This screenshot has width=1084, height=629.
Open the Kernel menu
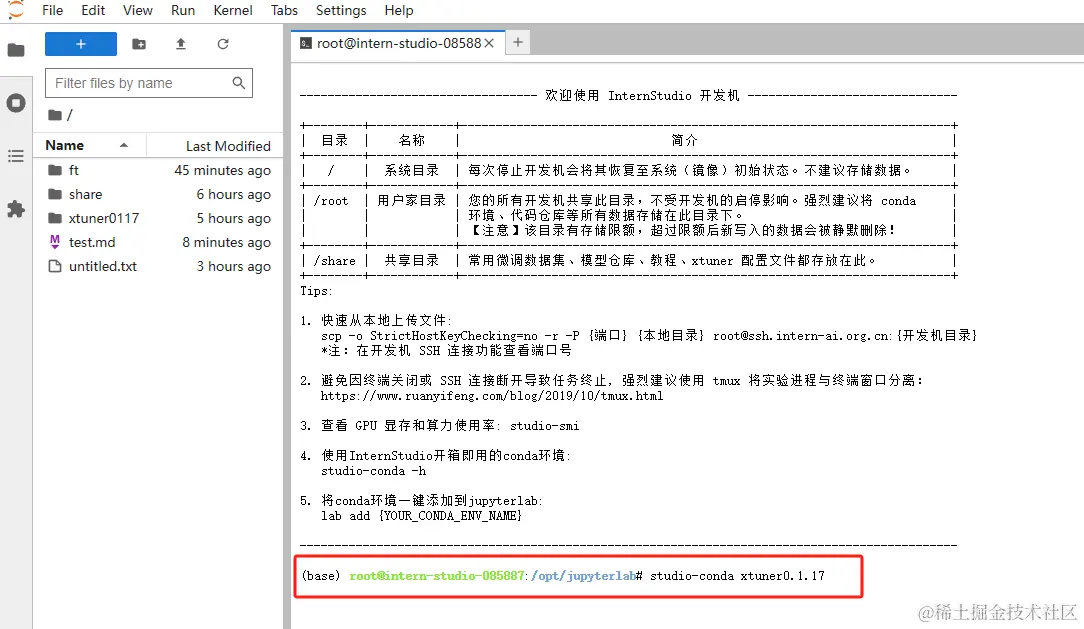pyautogui.click(x=233, y=10)
